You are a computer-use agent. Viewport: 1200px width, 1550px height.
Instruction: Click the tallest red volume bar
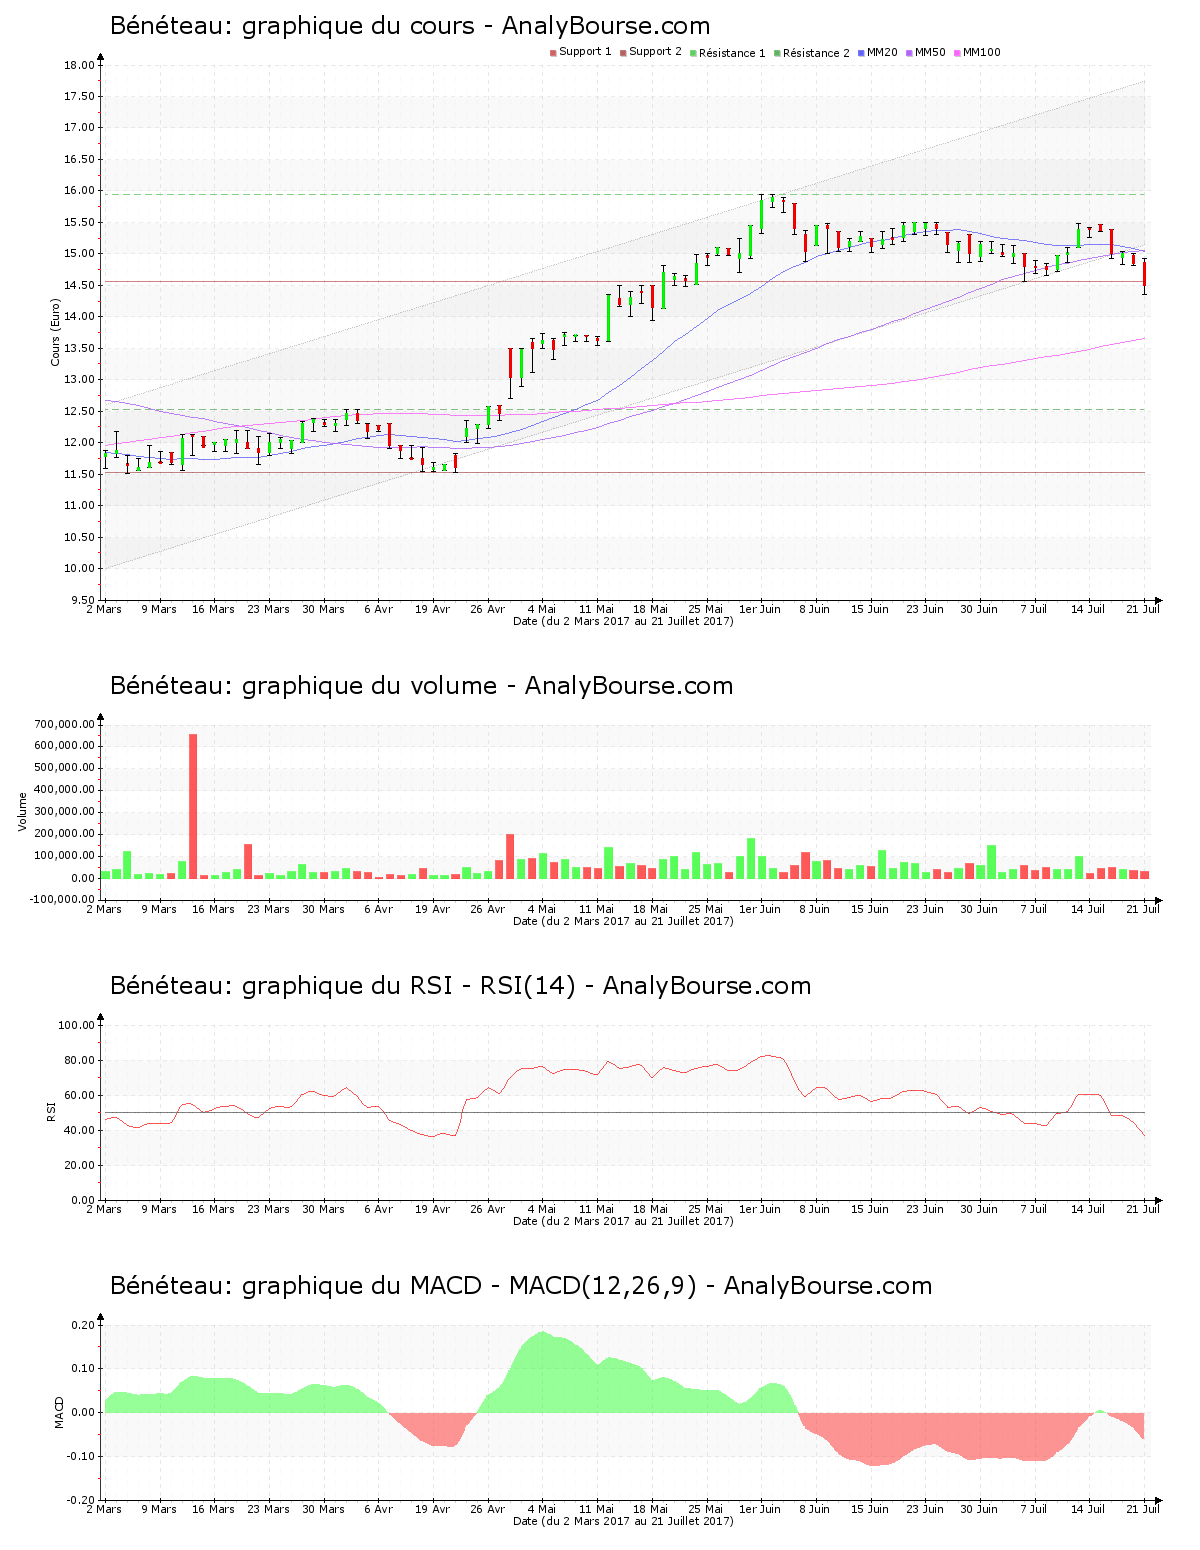pyautogui.click(x=193, y=806)
